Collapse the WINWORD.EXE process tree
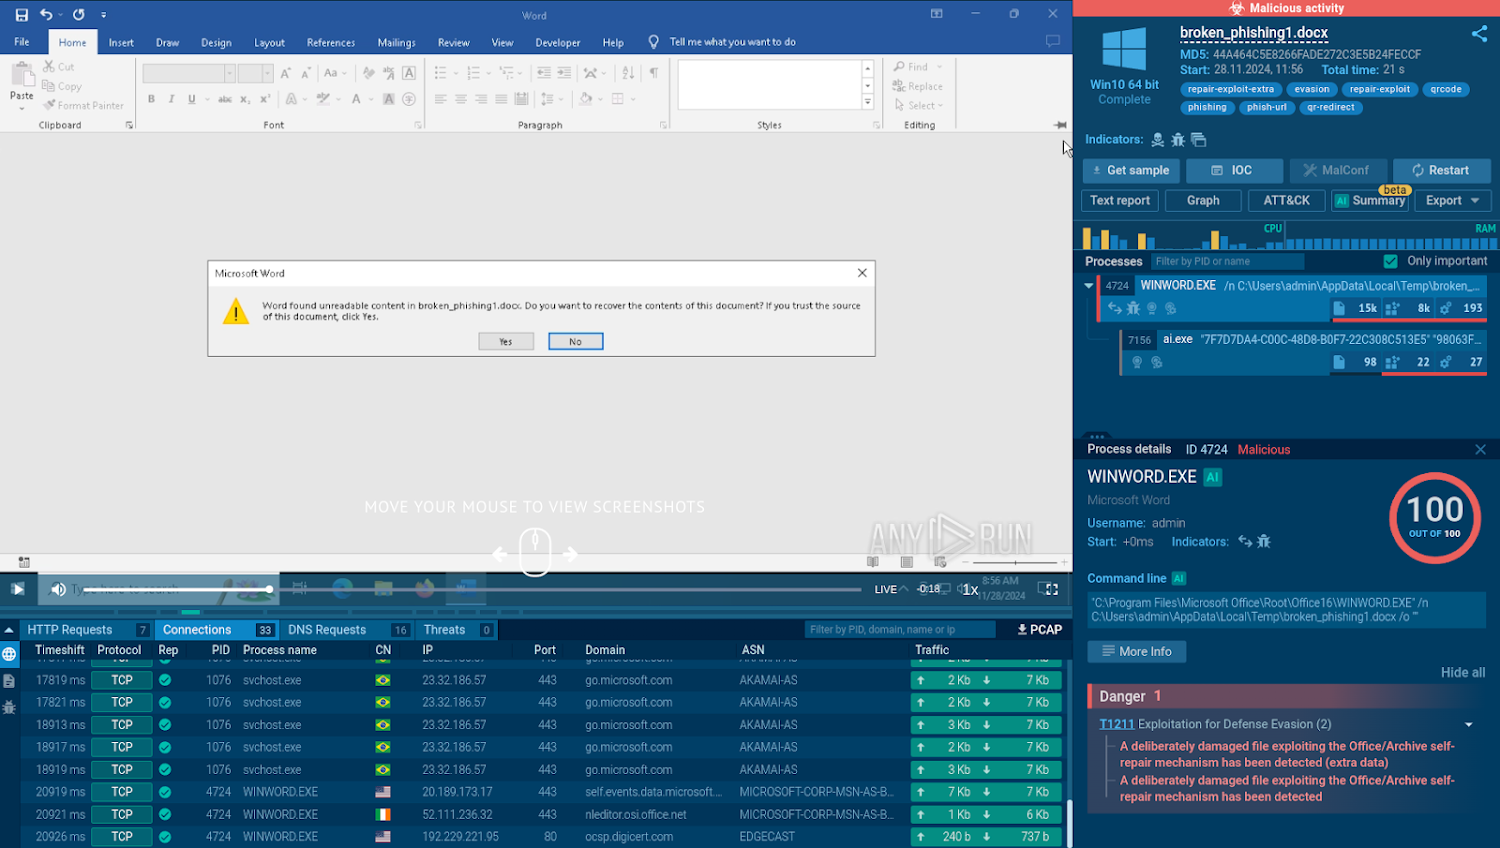The height and width of the screenshot is (848, 1500). [x=1089, y=286]
